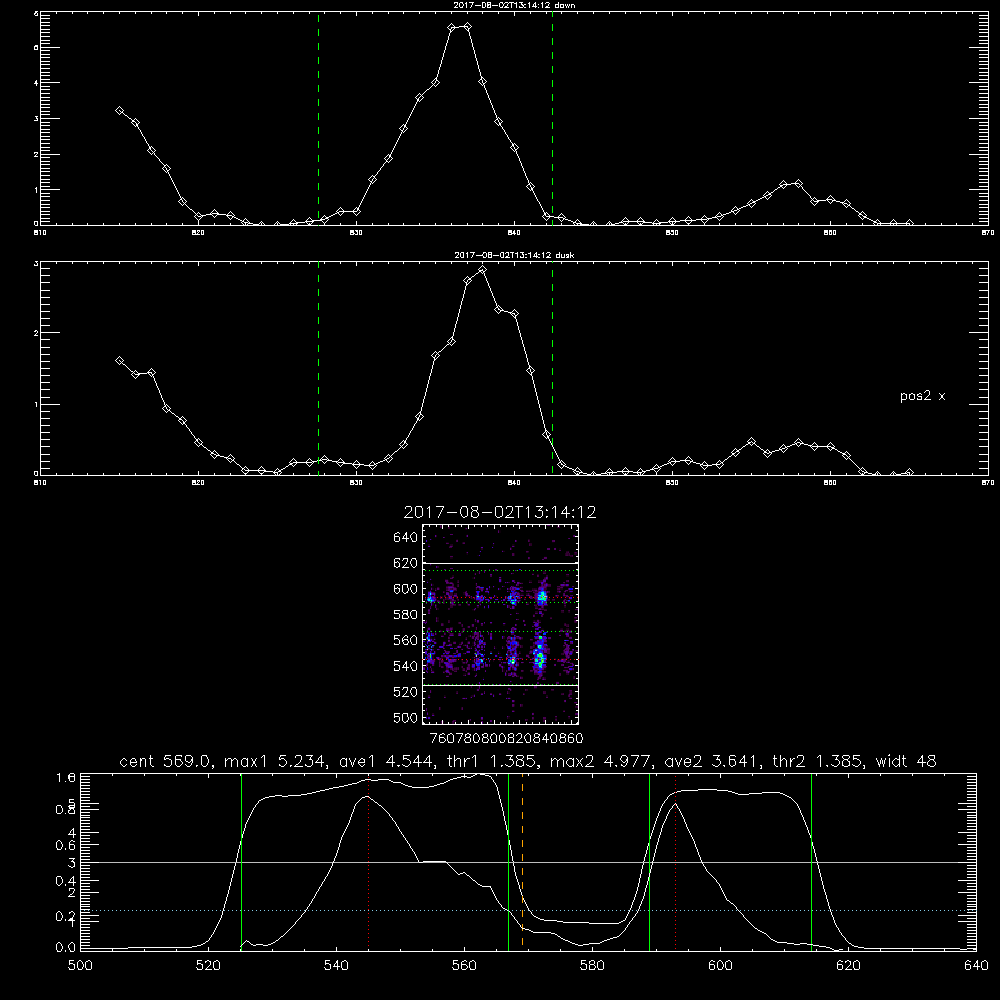Click the first diamond marker of dusk curve

click(119, 360)
